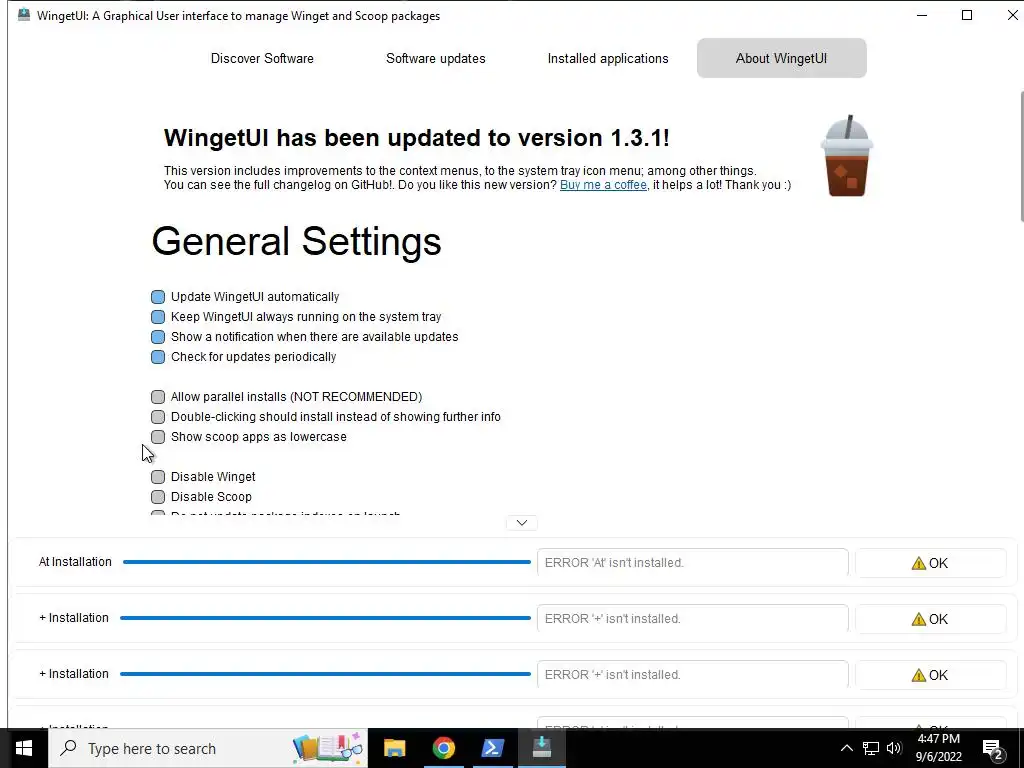Click the search highlights books illustration
1024x768 pixels.
[x=328, y=748]
